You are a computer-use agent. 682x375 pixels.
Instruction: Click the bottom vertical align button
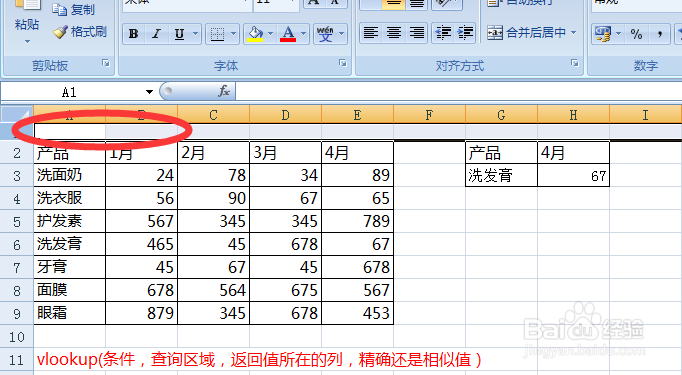[x=417, y=4]
